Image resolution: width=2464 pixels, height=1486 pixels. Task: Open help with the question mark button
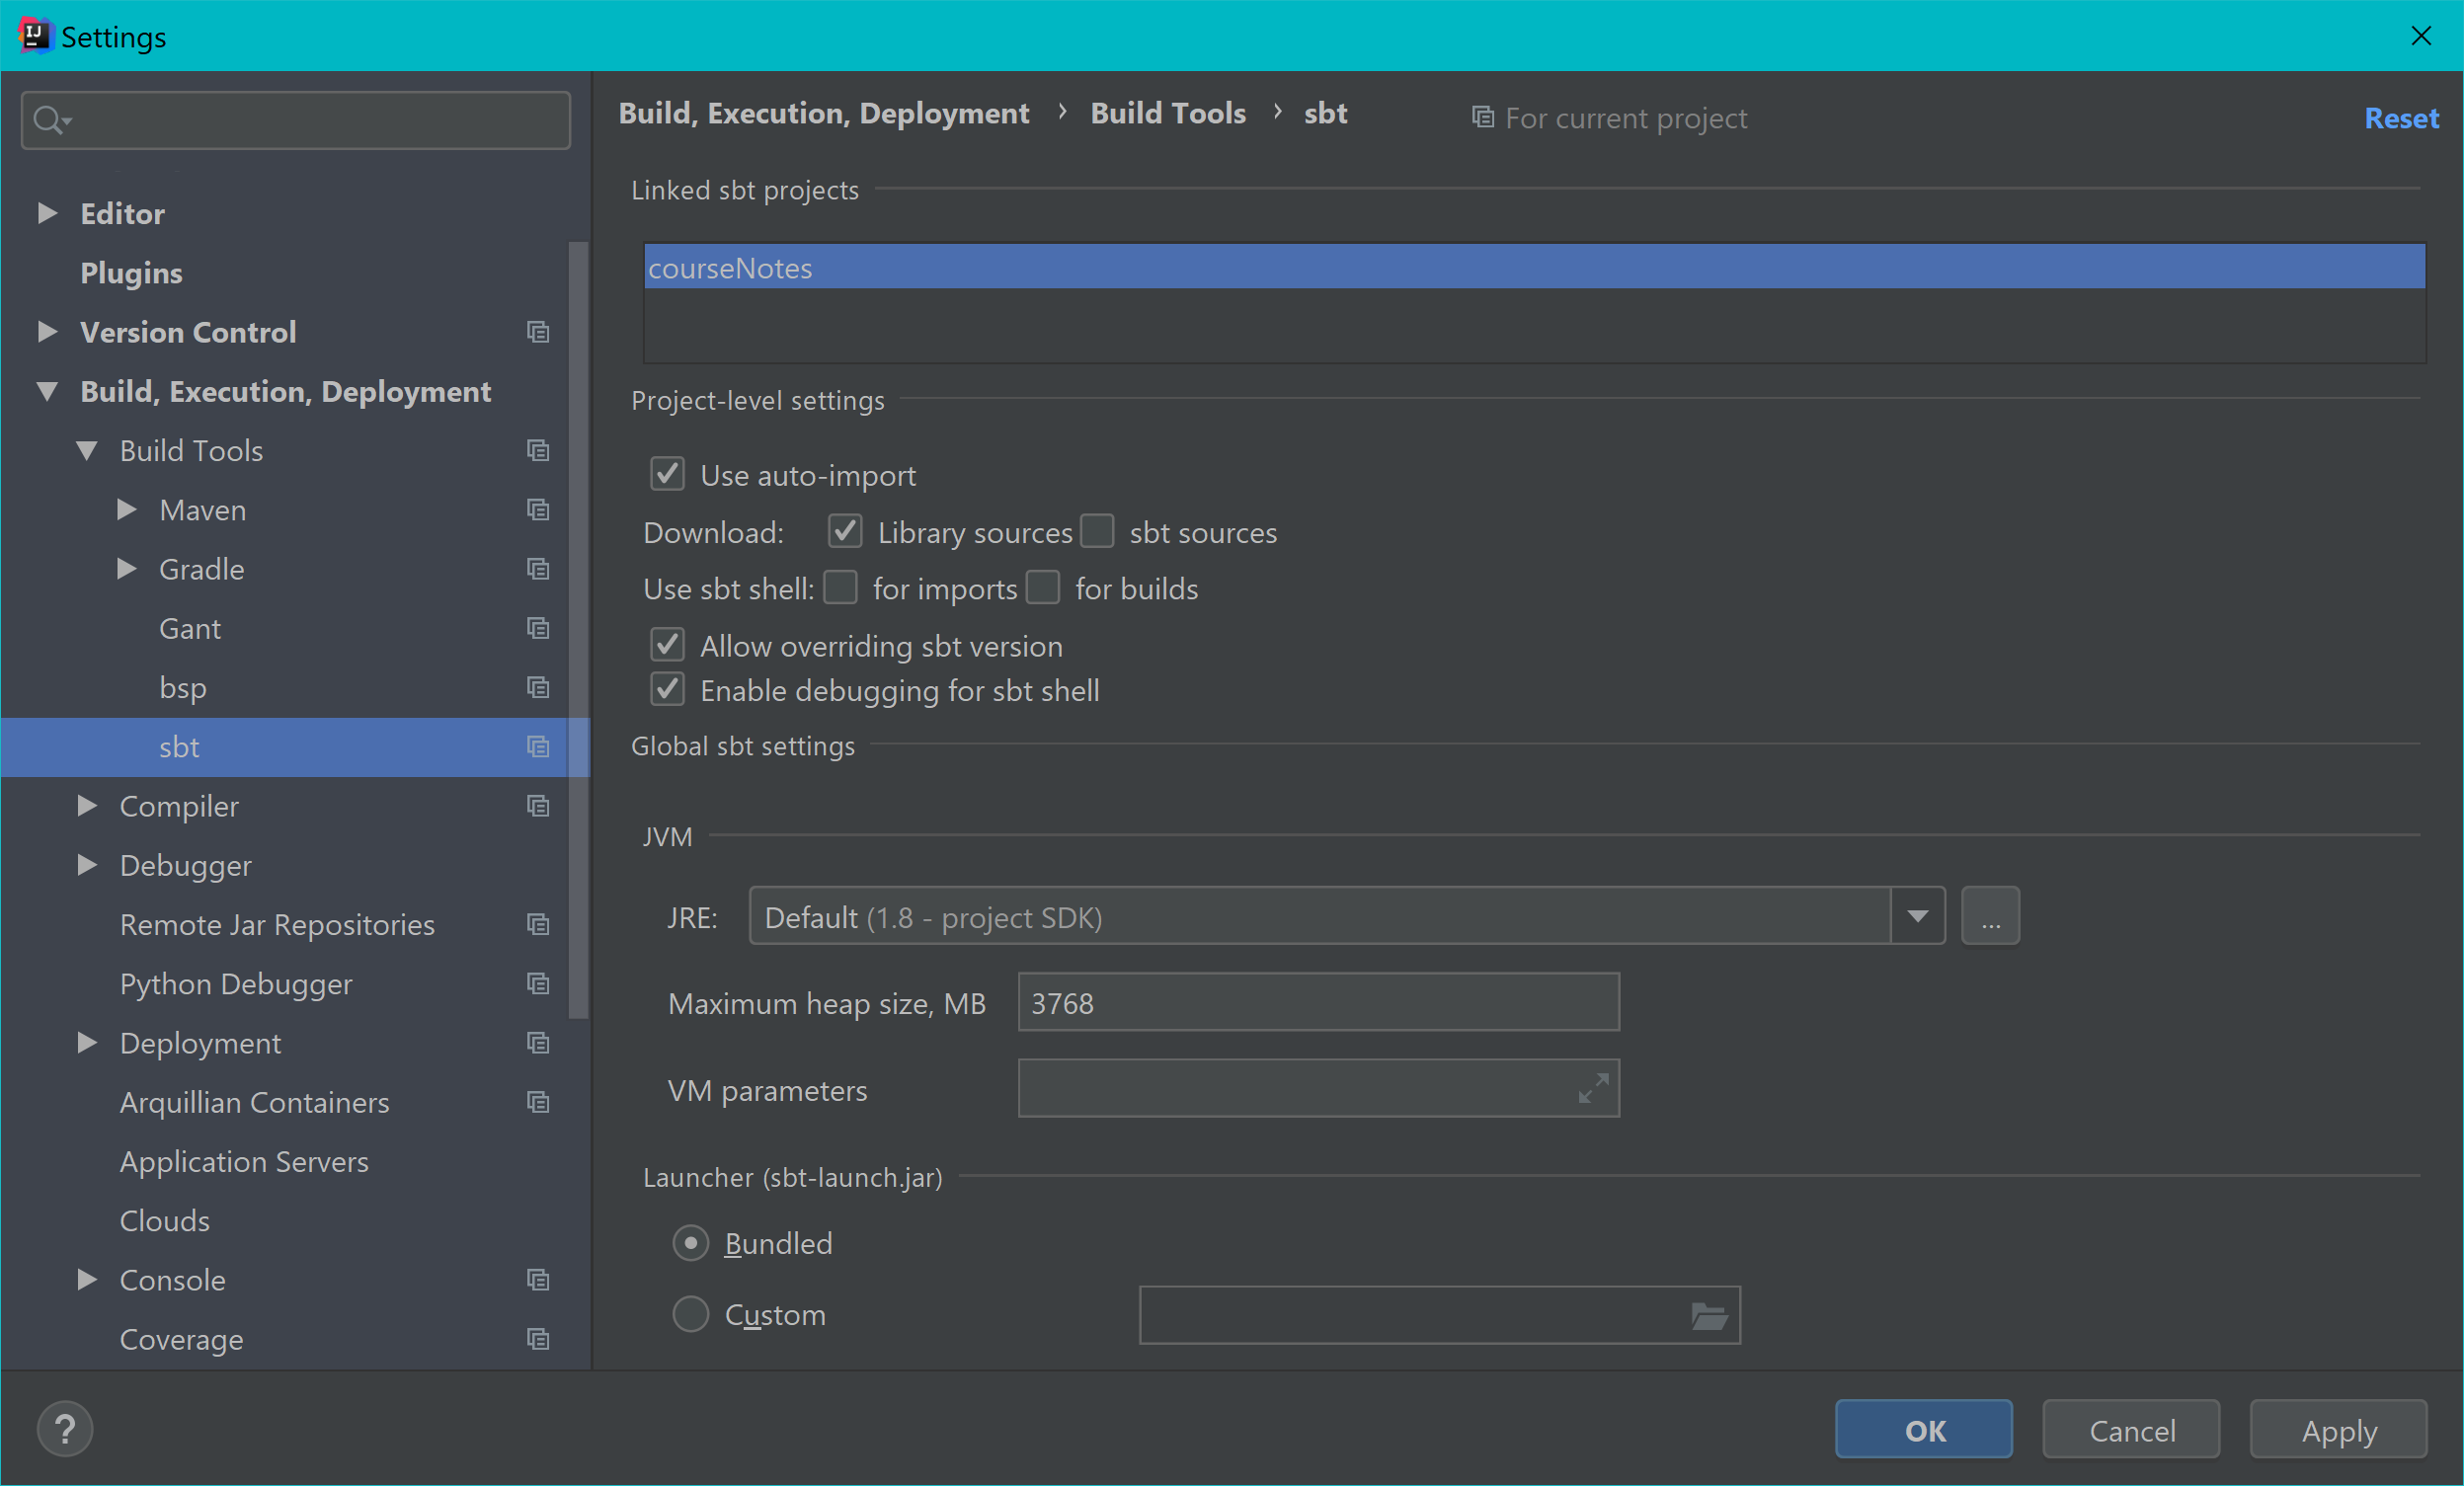pyautogui.click(x=65, y=1429)
